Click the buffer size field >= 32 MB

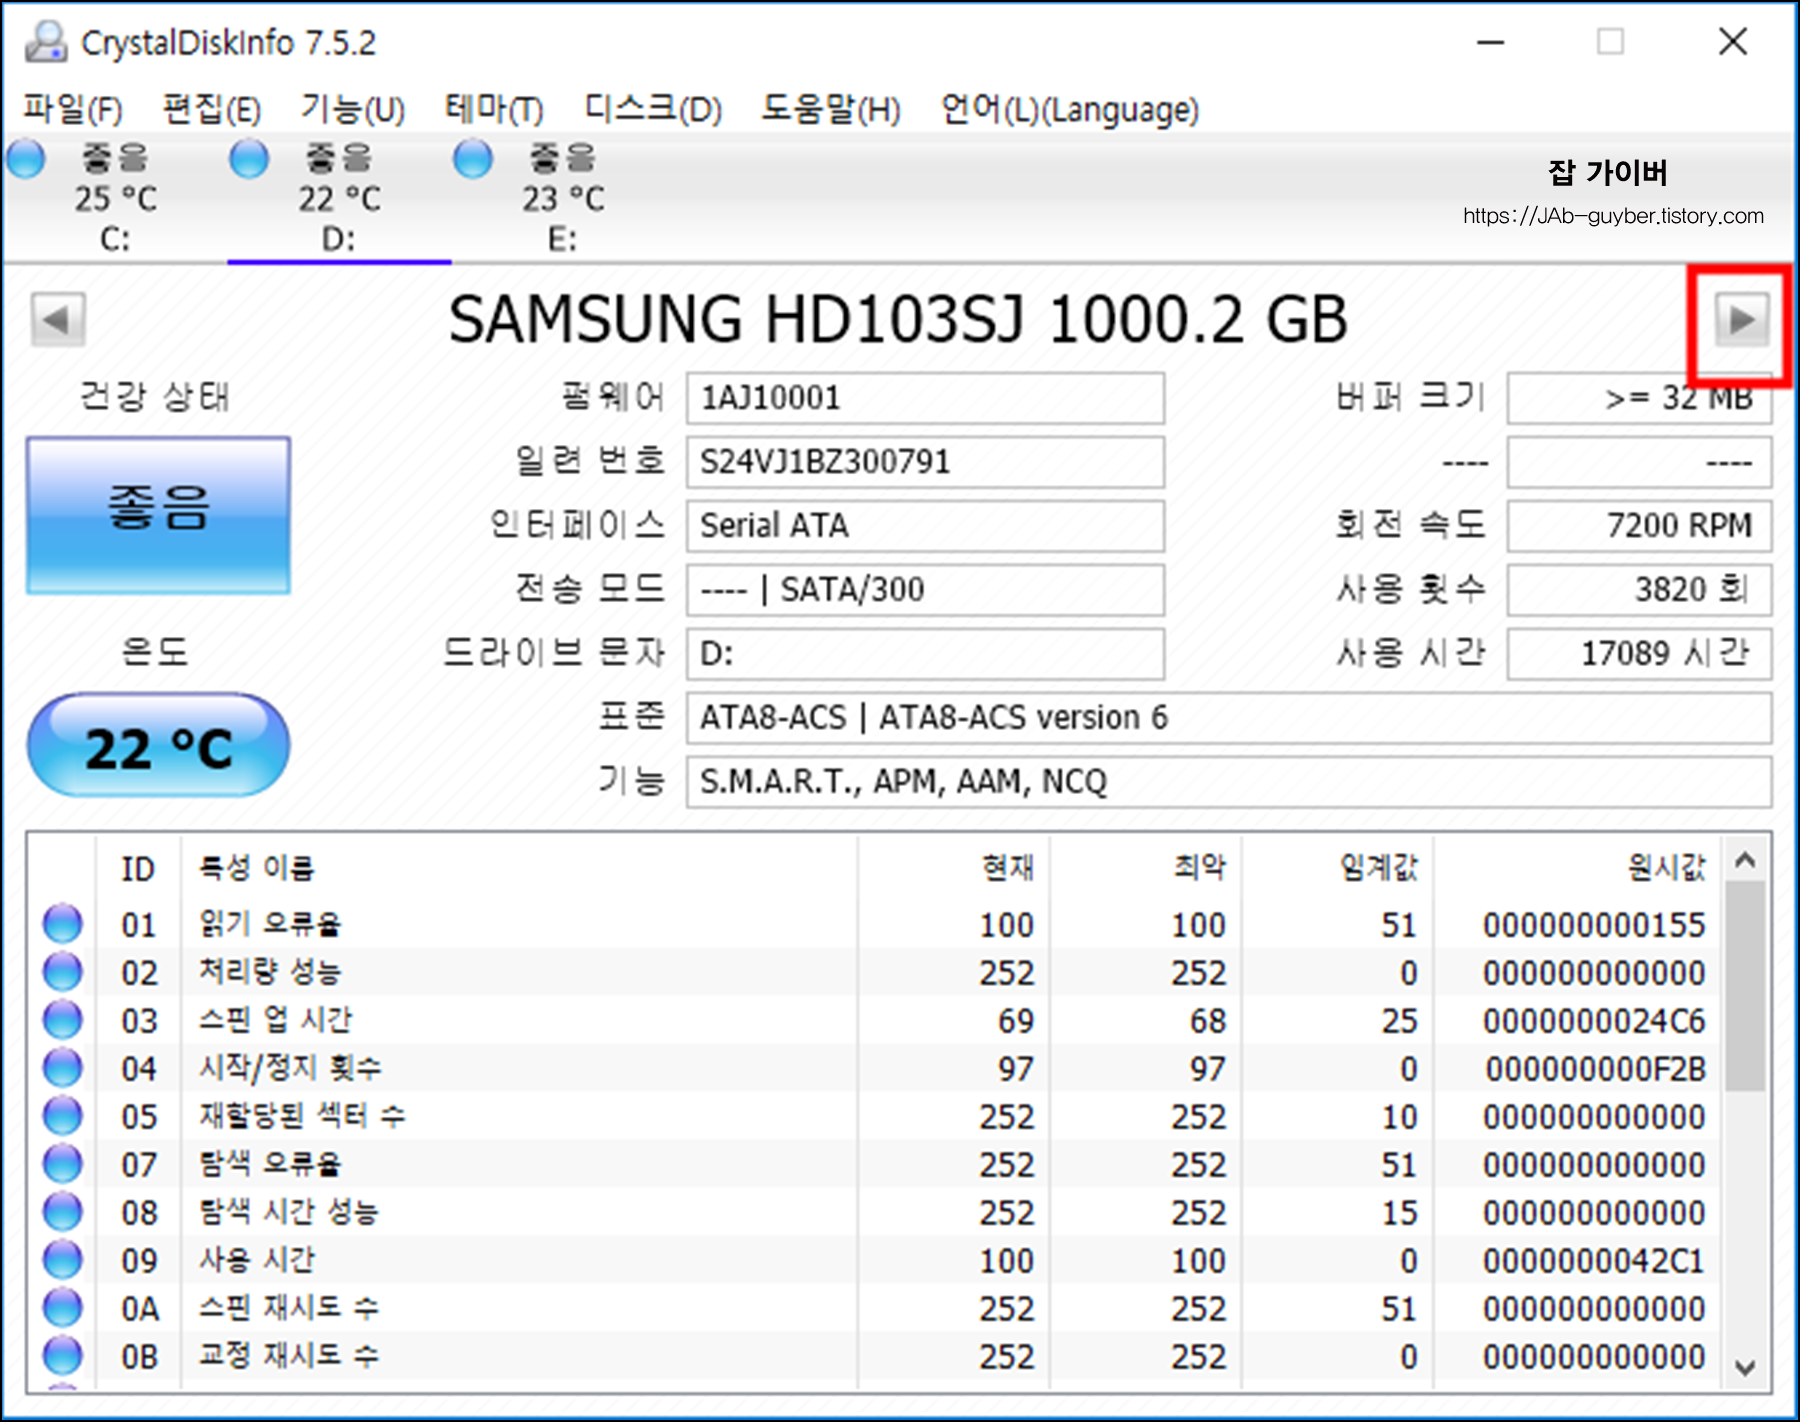coord(1640,398)
